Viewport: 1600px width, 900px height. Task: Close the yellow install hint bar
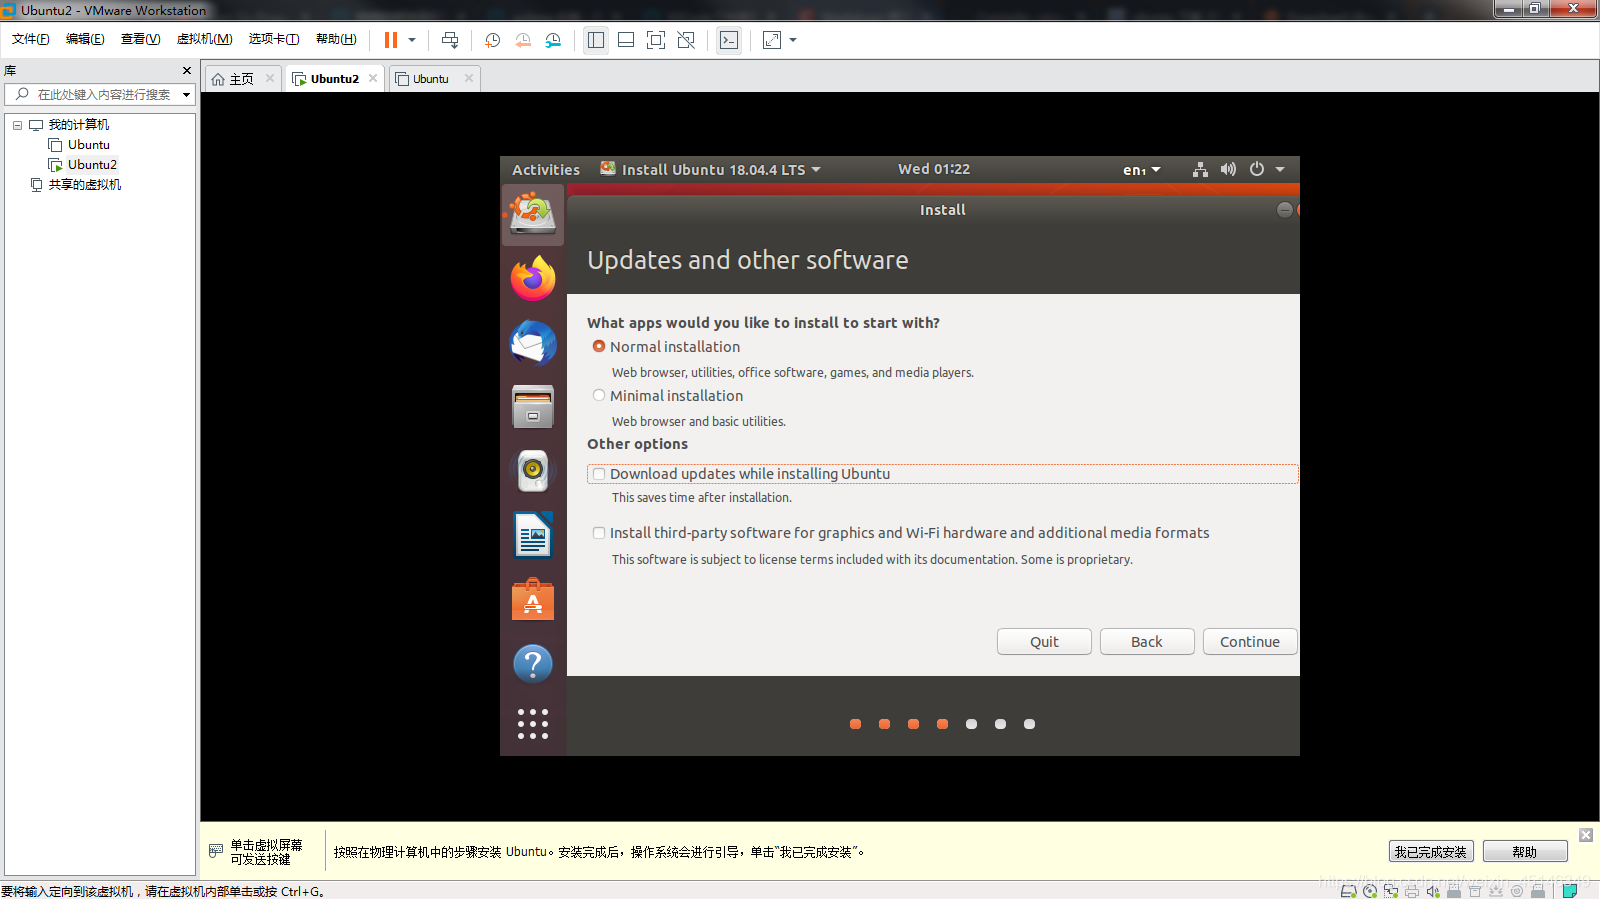[1586, 835]
